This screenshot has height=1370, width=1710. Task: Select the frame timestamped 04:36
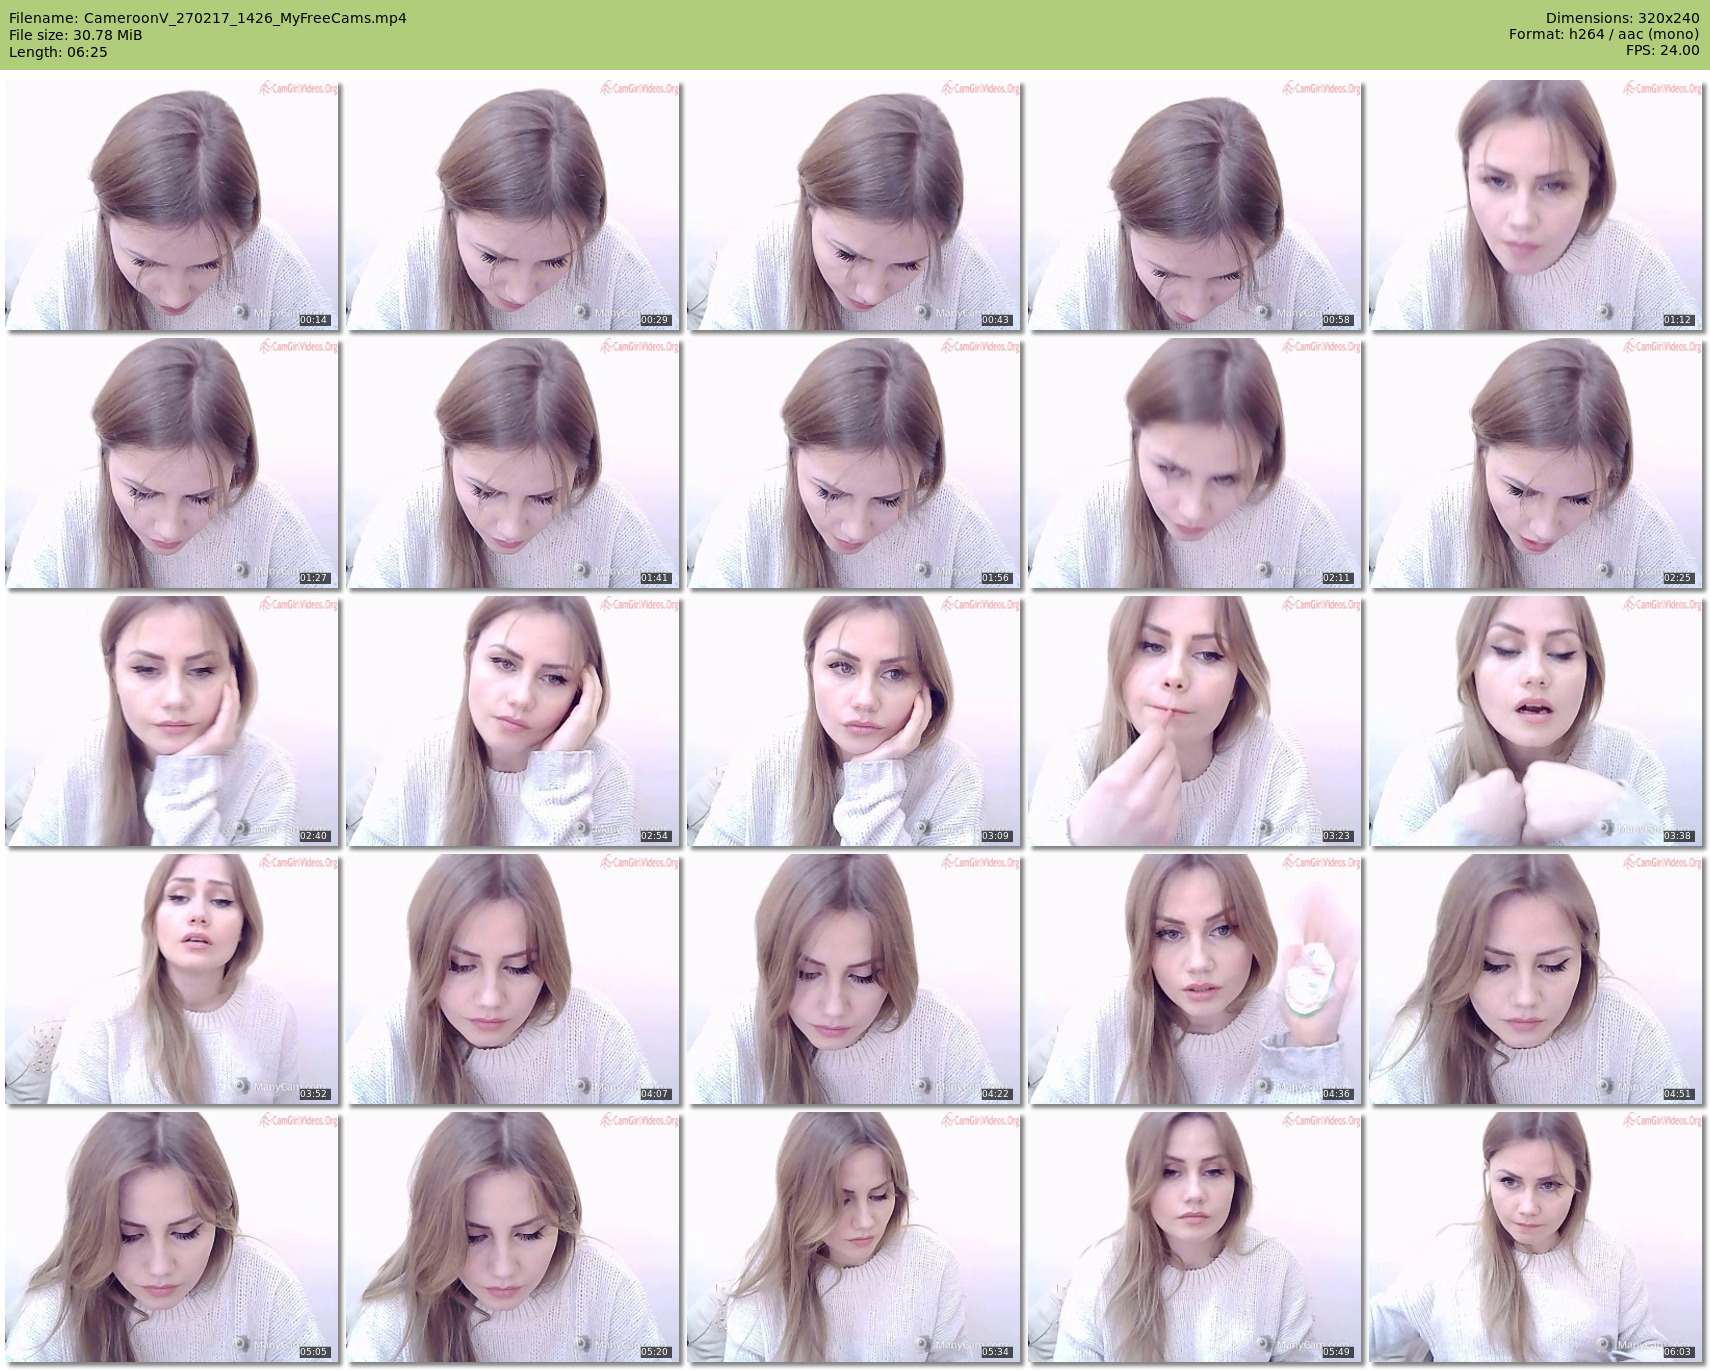pyautogui.click(x=1194, y=979)
